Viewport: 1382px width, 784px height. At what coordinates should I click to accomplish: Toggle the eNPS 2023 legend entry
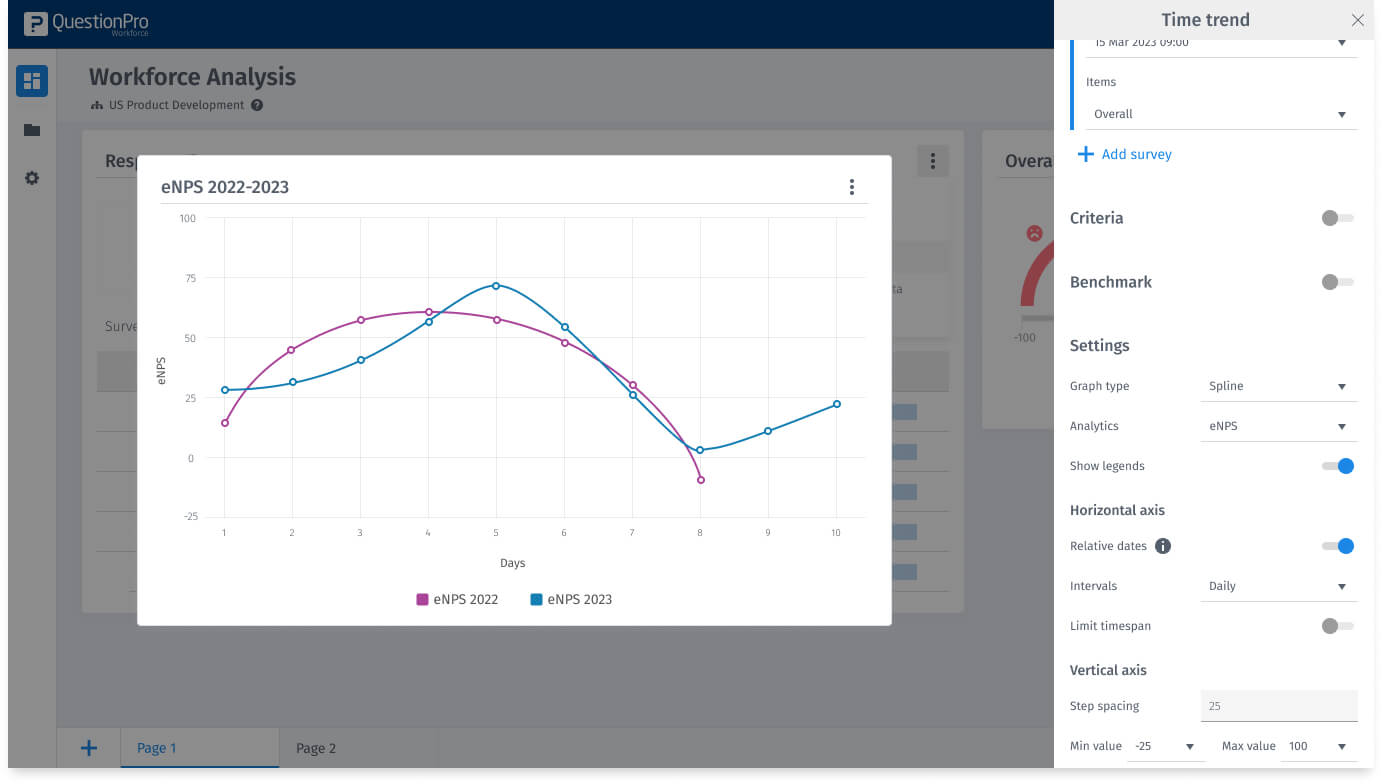pyautogui.click(x=571, y=599)
